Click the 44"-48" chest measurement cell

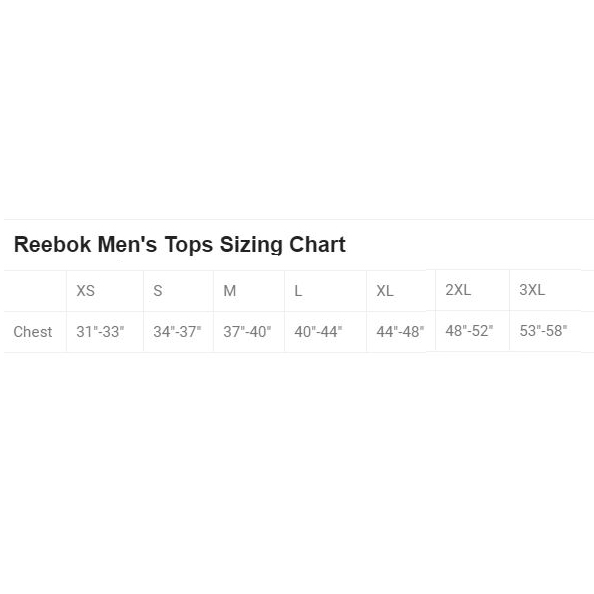click(400, 332)
